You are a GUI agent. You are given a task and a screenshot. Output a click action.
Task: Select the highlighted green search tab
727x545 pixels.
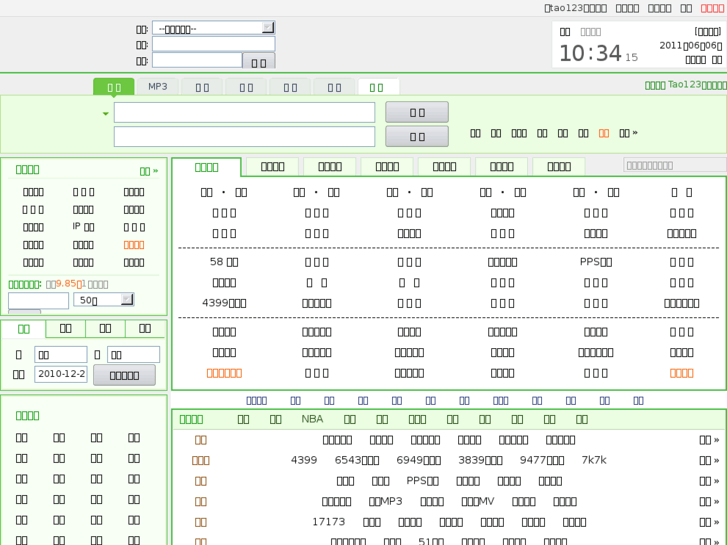click(x=114, y=87)
